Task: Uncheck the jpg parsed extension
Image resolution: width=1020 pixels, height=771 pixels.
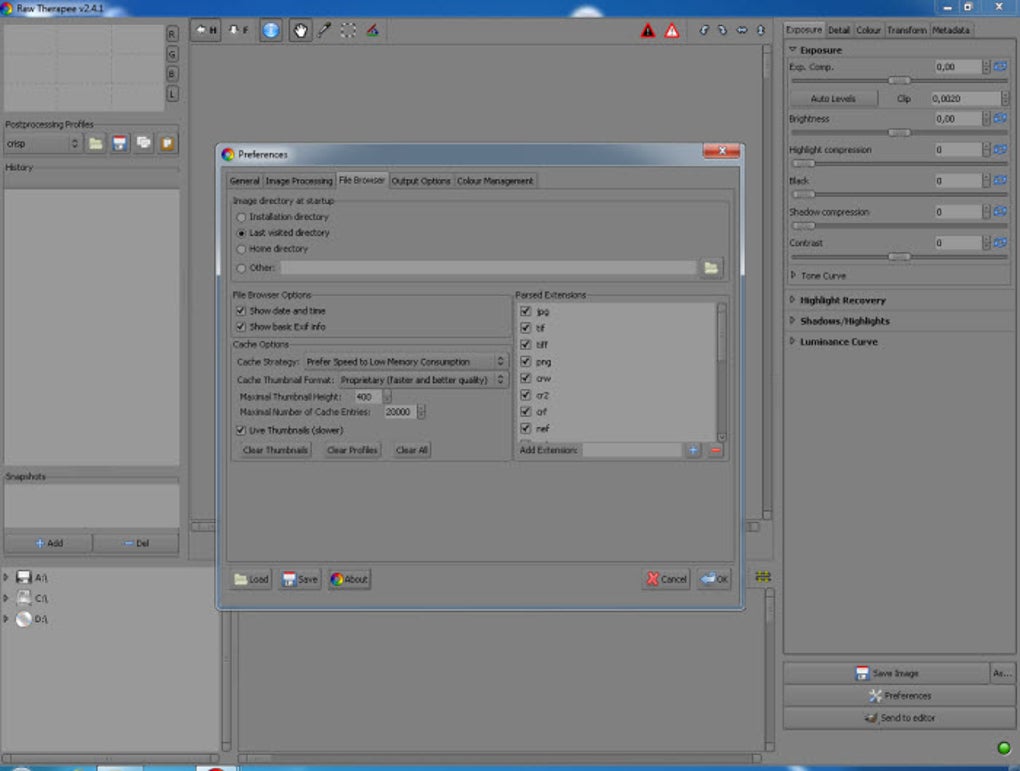Action: point(526,311)
